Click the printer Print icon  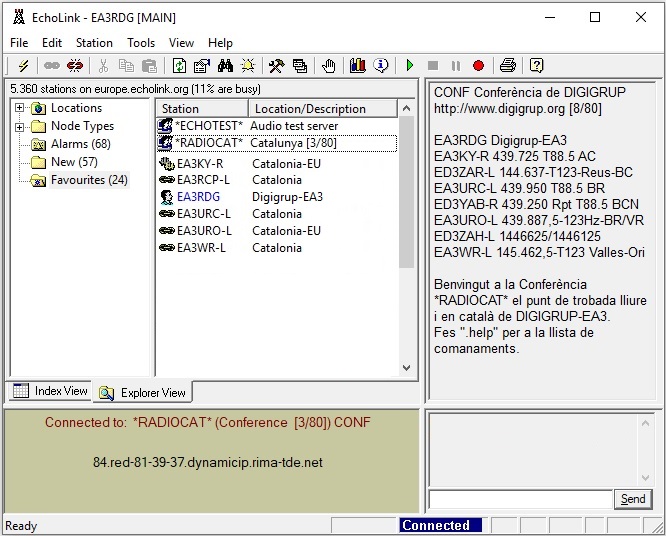pos(508,65)
